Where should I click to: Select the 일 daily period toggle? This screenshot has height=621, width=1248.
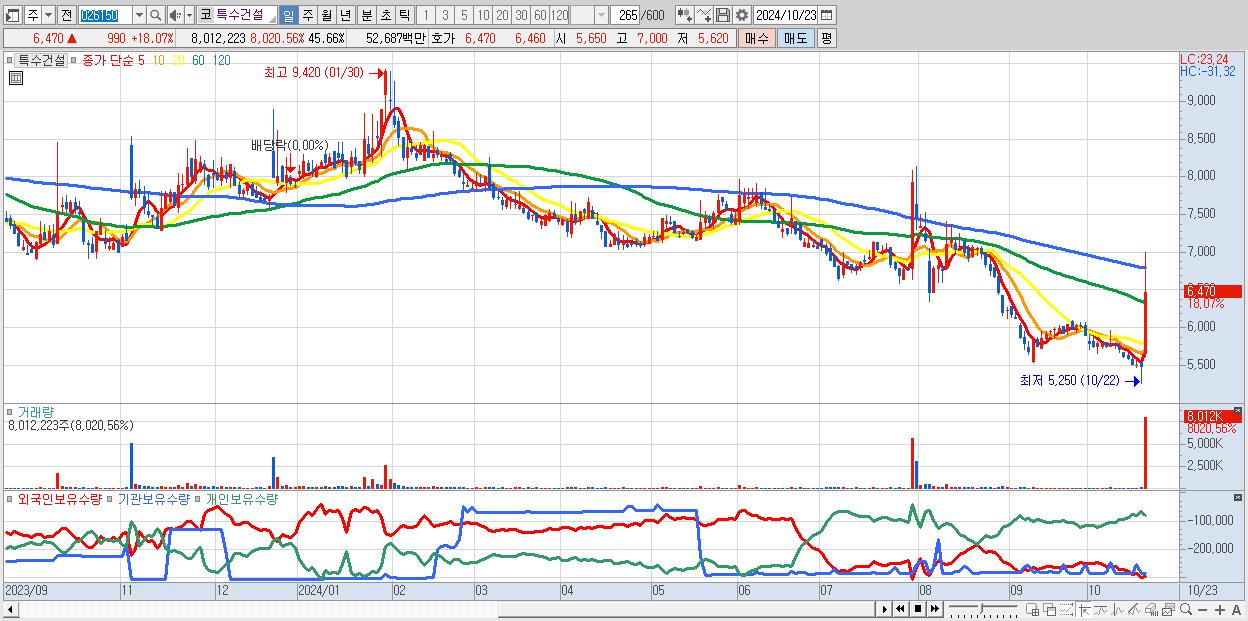click(x=287, y=15)
